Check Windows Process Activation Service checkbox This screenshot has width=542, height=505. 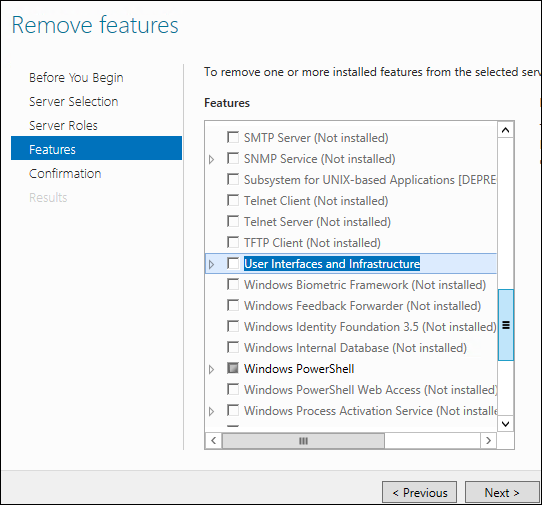coord(233,411)
